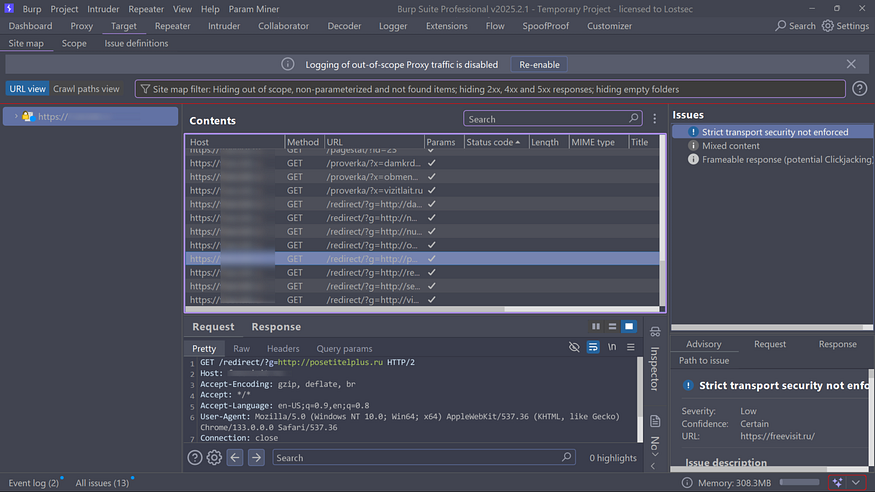Image resolution: width=875 pixels, height=492 pixels.
Task: Open issue Advisory tab
Action: click(704, 344)
